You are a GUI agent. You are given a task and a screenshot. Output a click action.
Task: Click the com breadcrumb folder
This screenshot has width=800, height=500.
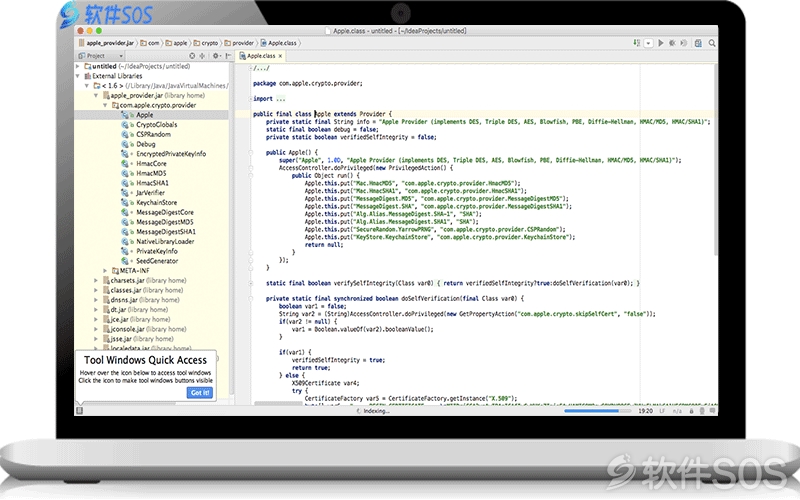click(150, 43)
